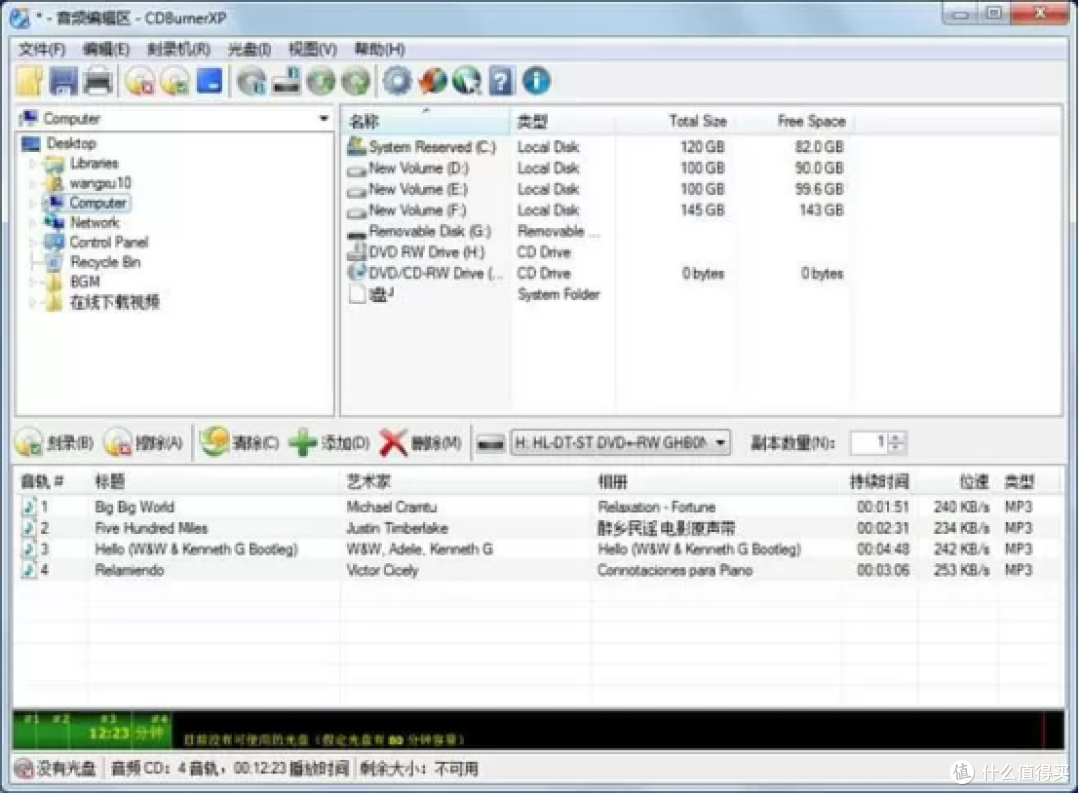Click the blue About info icon
Screen dimensions: 1080x795
(x=537, y=81)
